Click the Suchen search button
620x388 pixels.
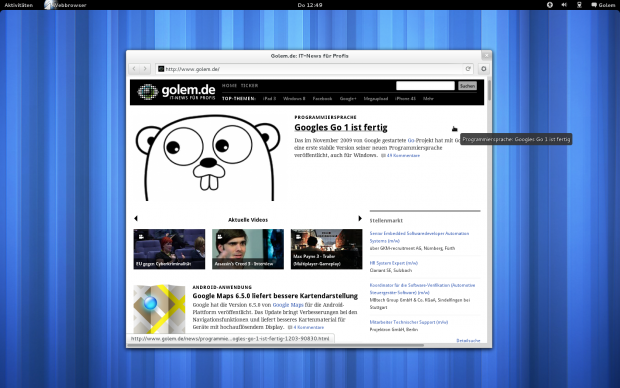pos(467,86)
